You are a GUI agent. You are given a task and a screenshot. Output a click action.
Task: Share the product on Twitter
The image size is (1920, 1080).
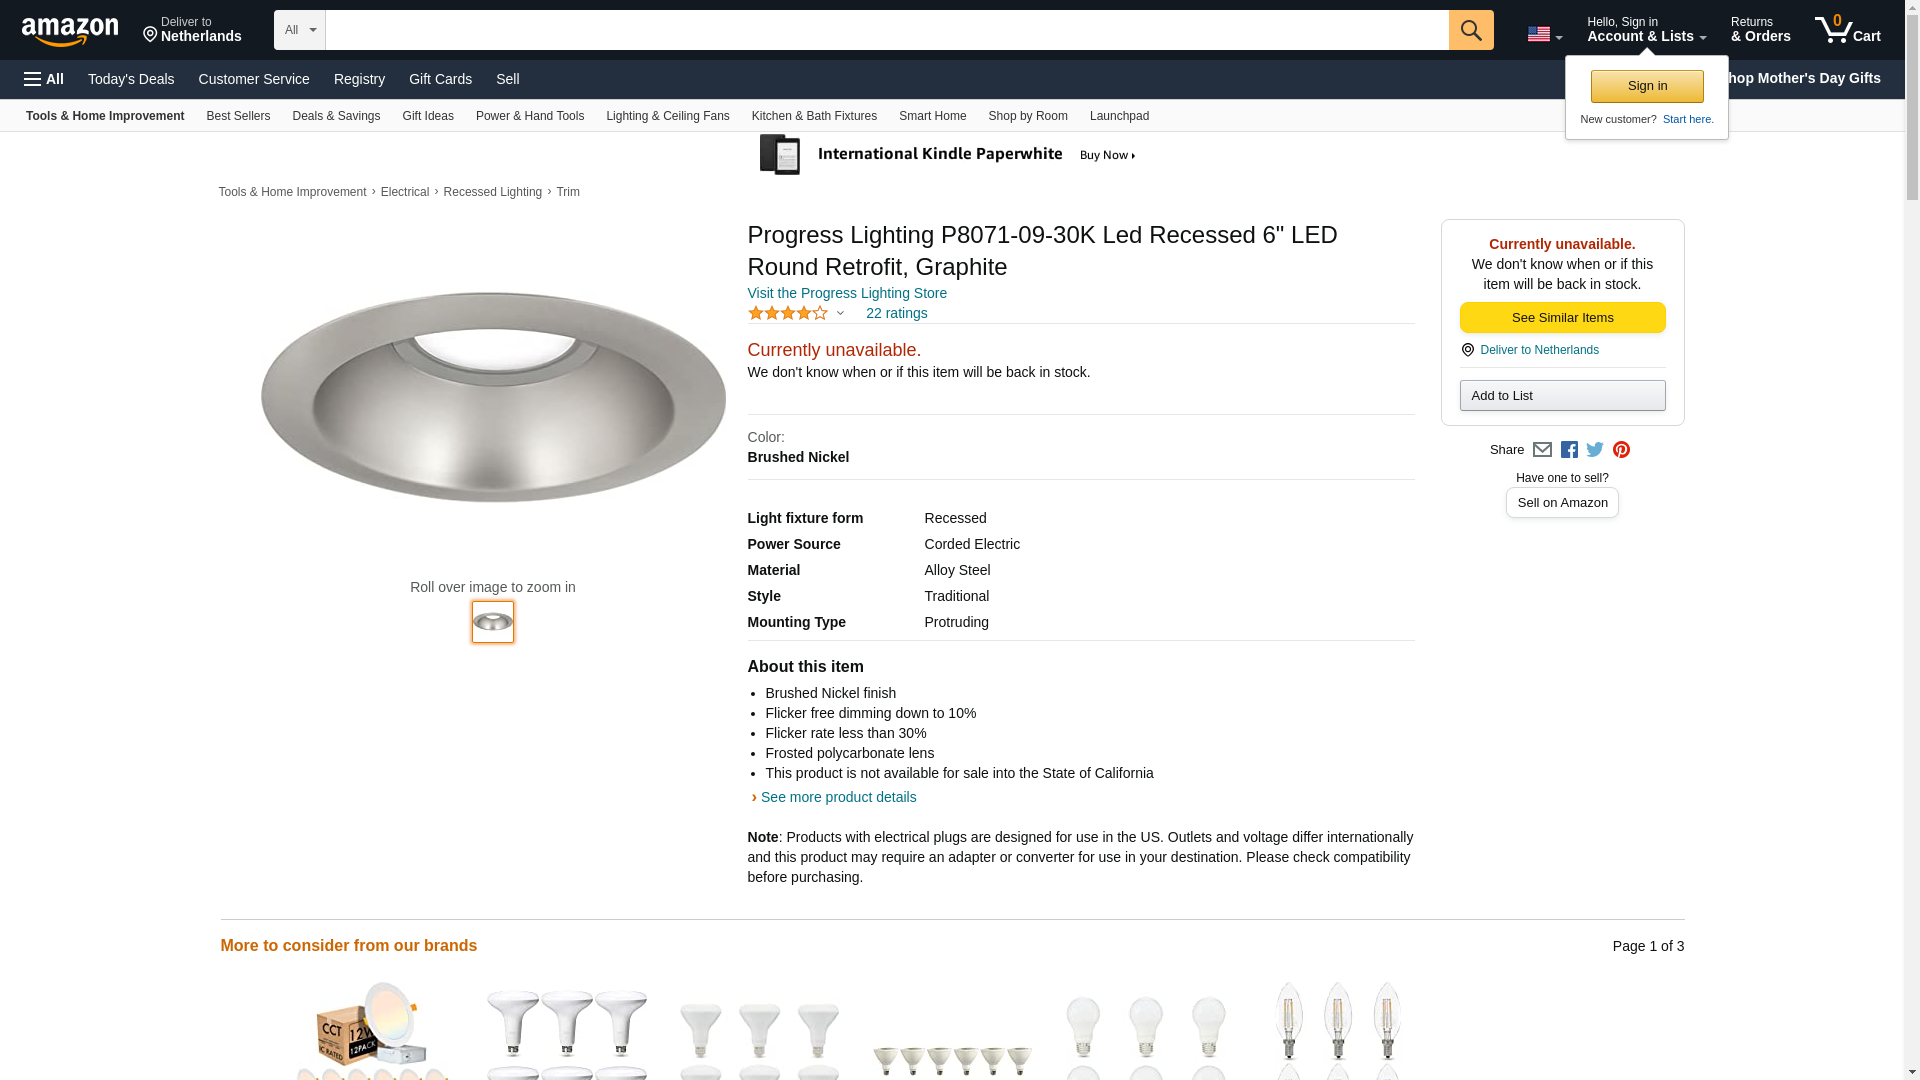[x=1595, y=450]
